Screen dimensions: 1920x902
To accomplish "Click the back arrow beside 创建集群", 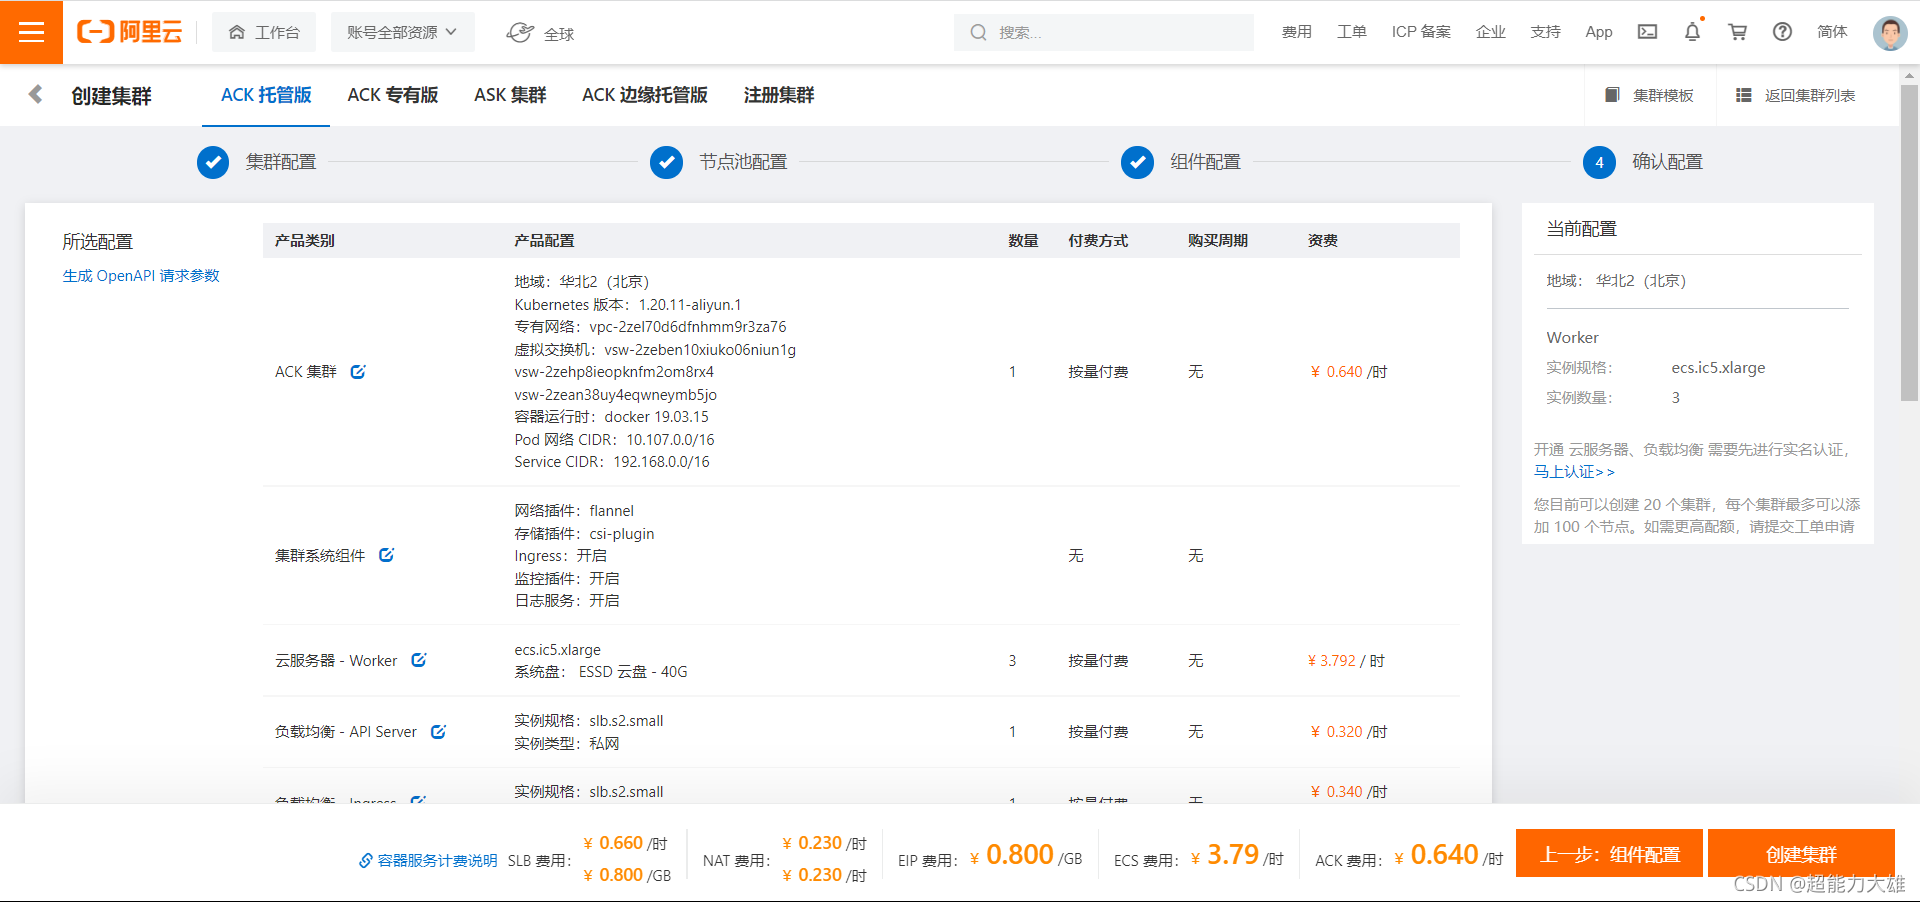I will coord(36,94).
